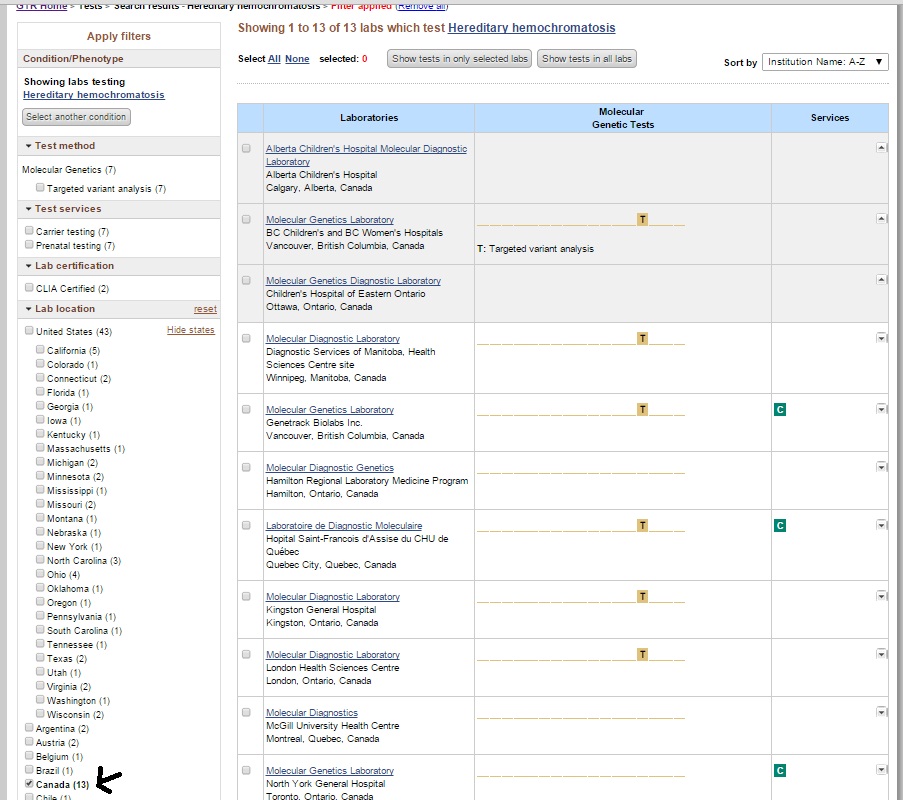Click the T icon for BC Children's Hospitals
This screenshot has height=800, width=903.
click(x=642, y=219)
